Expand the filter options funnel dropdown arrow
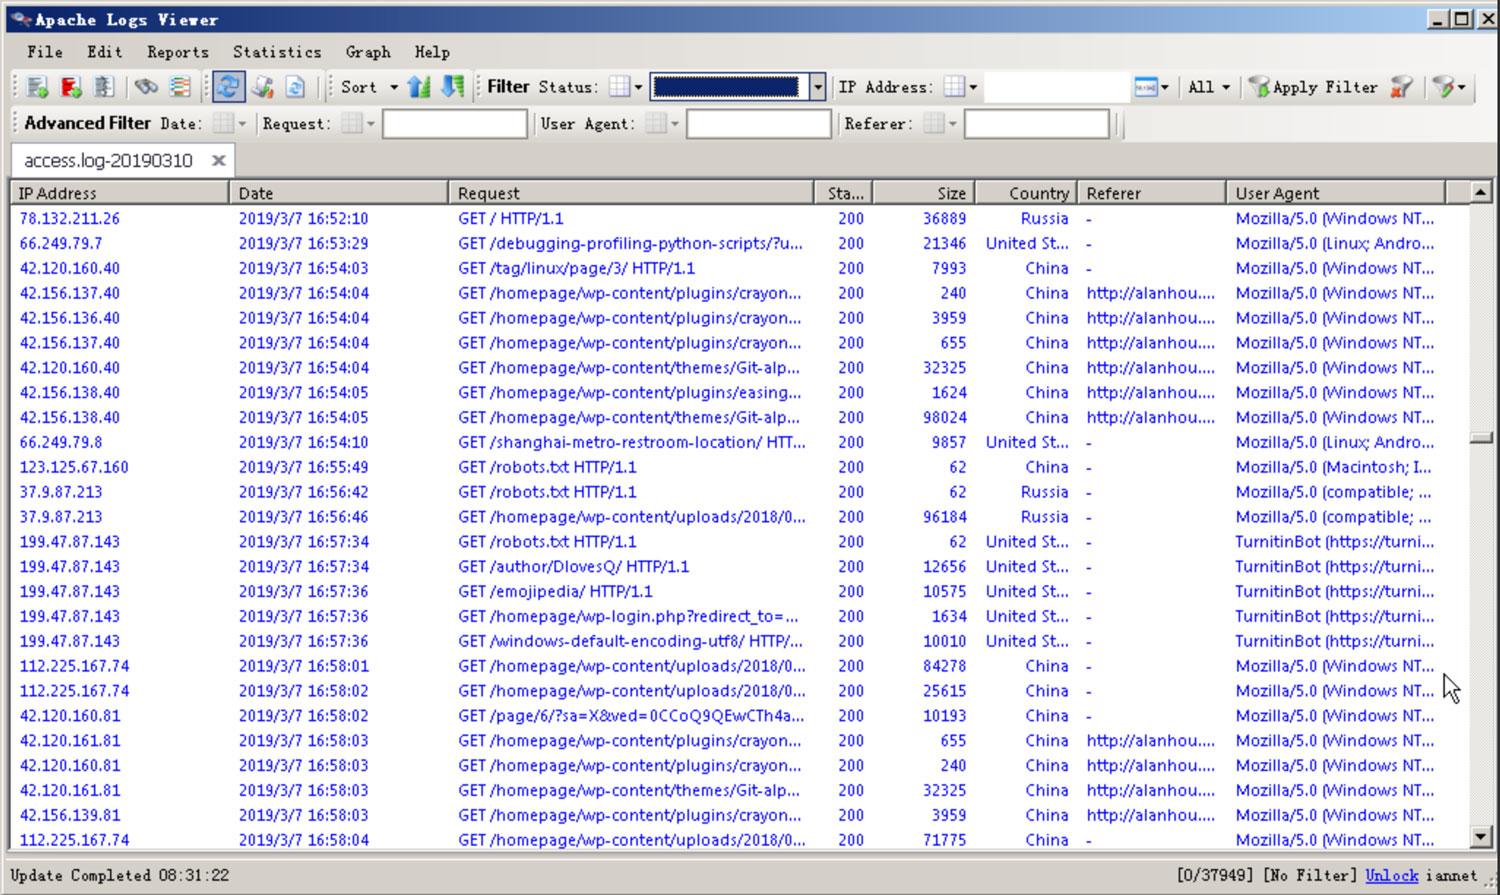Viewport: 1500px width, 895px height. click(x=1461, y=87)
